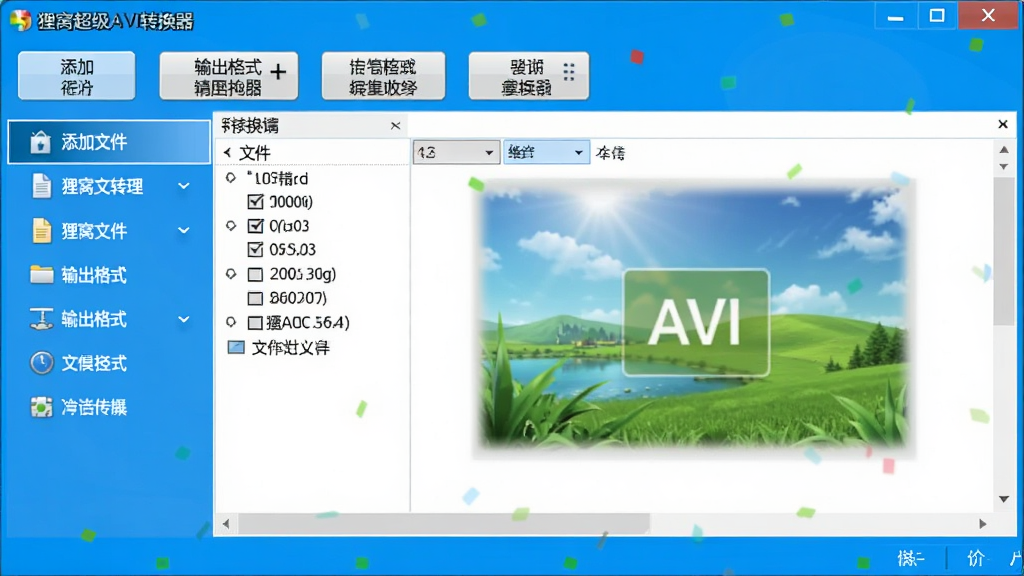
Task: Click the clock icon in the sidebar
Action: pos(41,363)
